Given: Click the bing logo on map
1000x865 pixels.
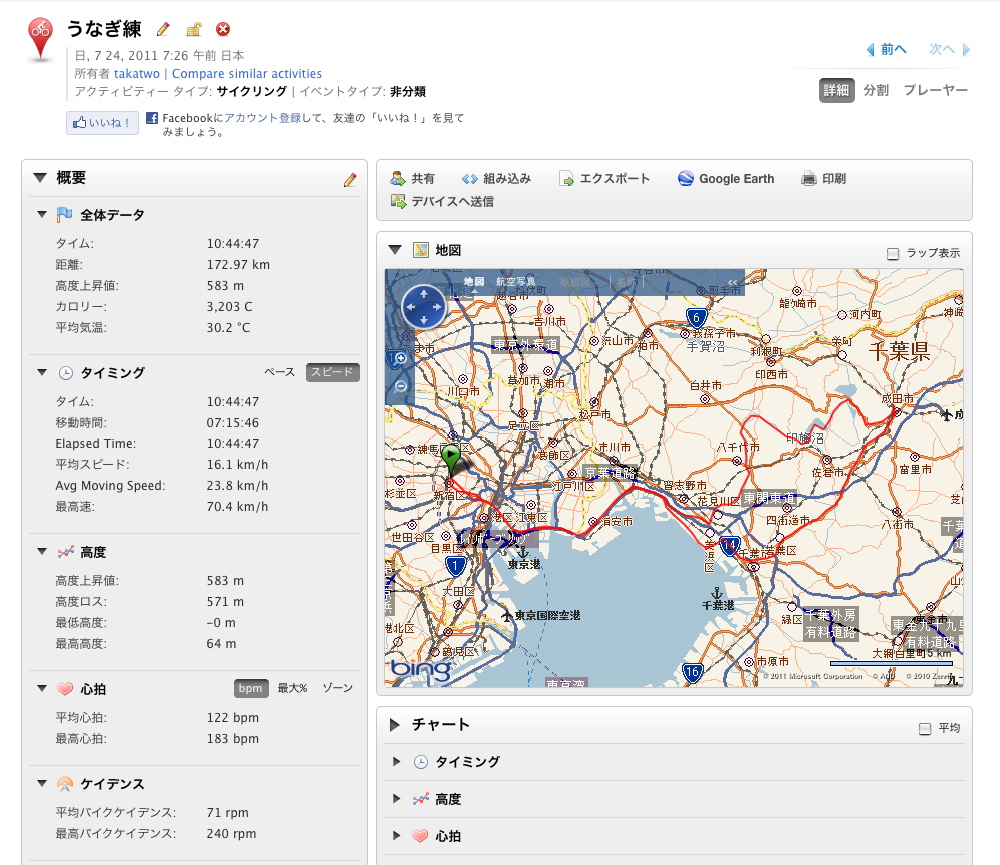Looking at the screenshot, I should (421, 669).
